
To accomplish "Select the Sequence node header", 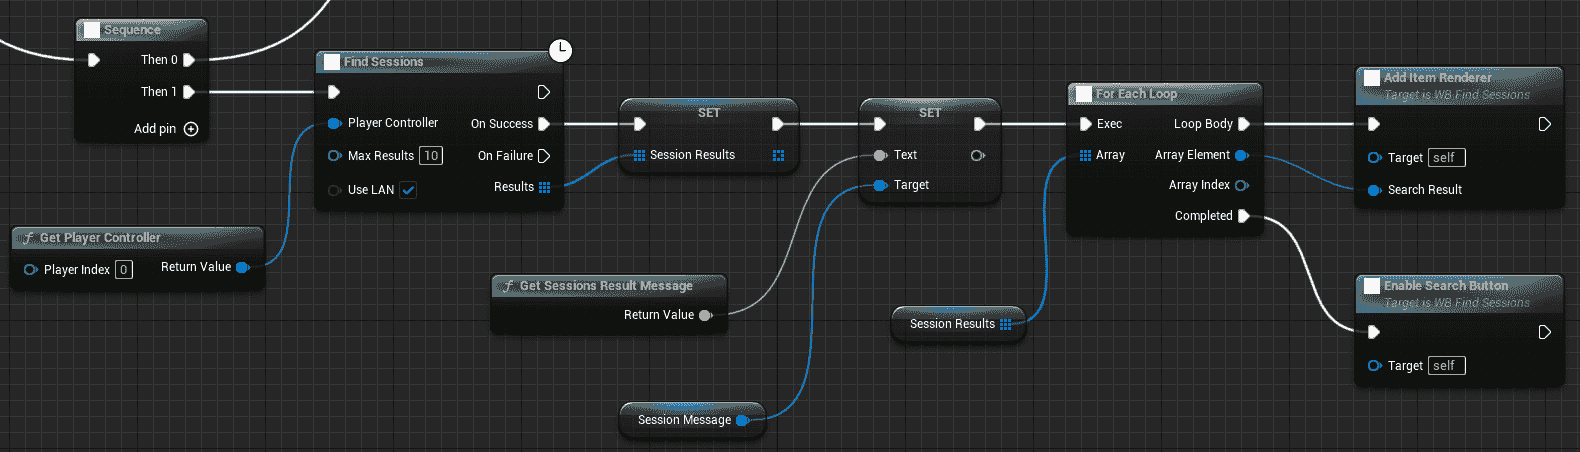I will point(142,30).
